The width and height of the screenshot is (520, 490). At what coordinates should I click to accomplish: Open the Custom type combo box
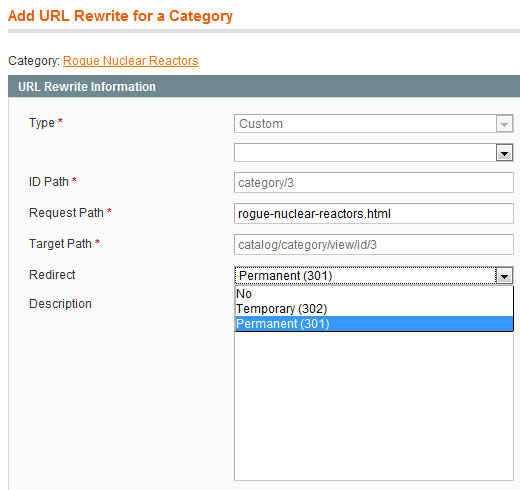373,124
